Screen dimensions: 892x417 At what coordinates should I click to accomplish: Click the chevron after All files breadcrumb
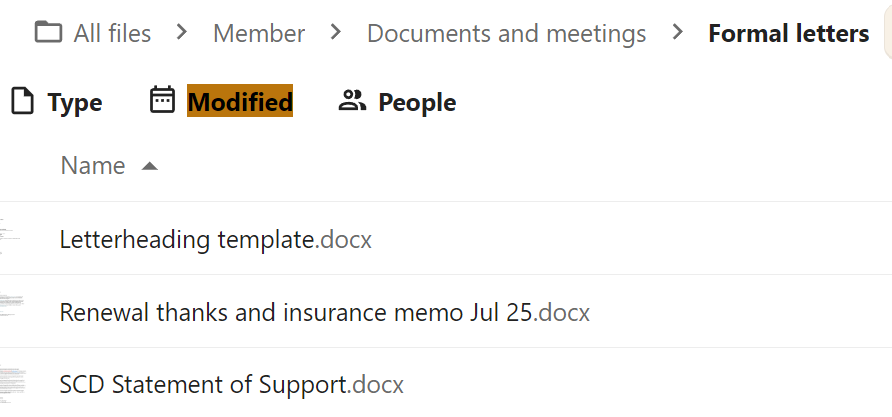coord(182,32)
